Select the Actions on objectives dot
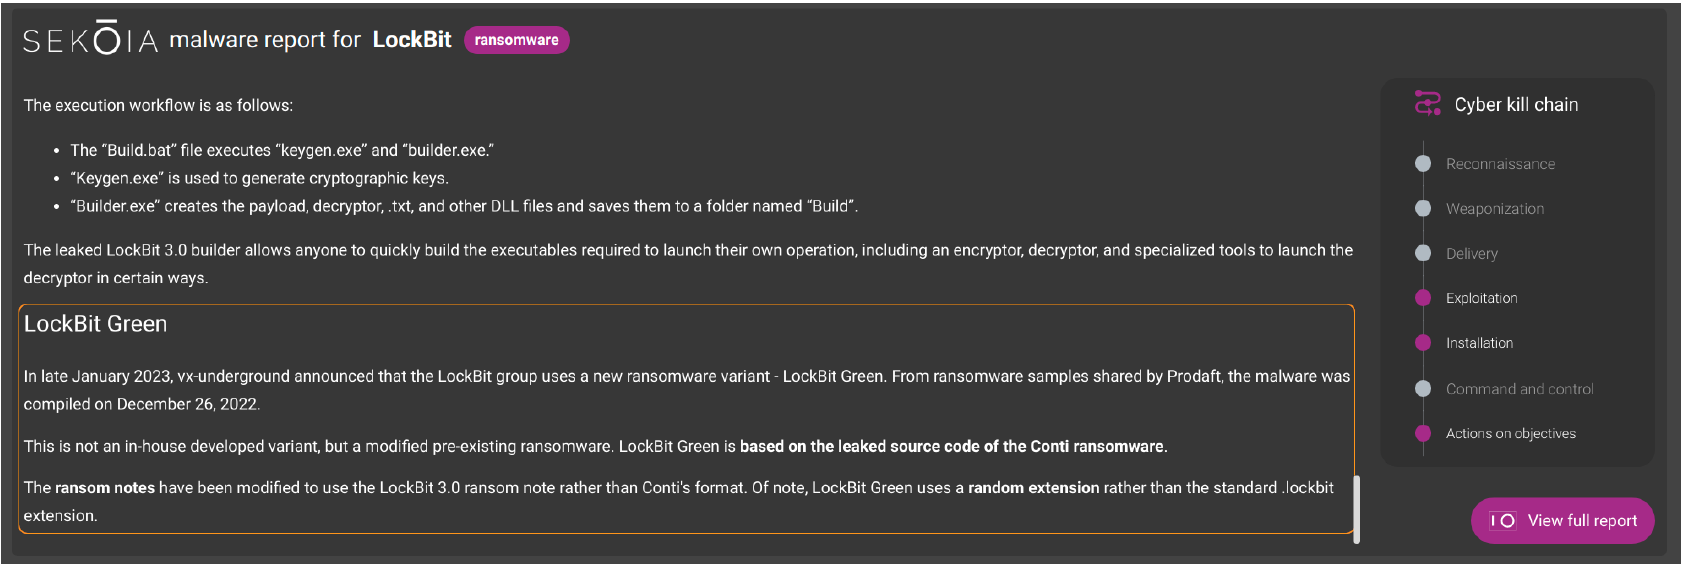The width and height of the screenshot is (1681, 567). coord(1423,433)
